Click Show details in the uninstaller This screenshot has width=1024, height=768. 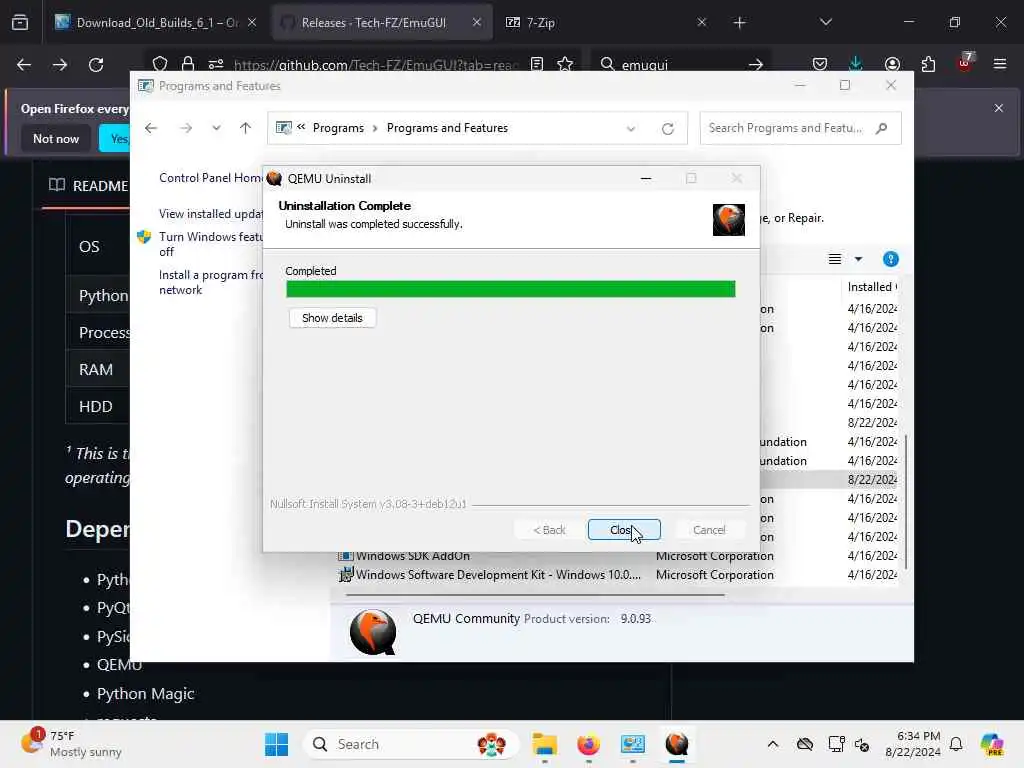(332, 318)
